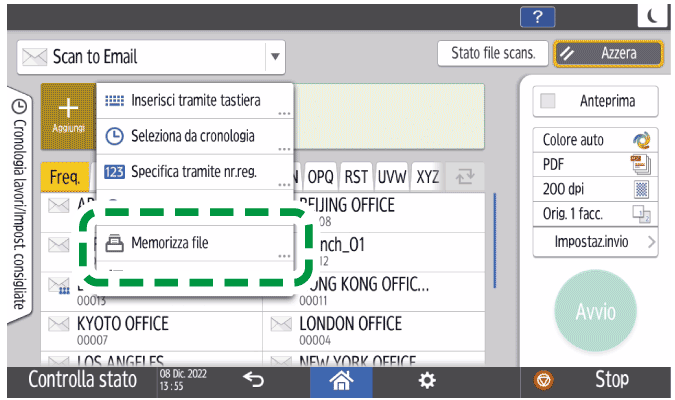675x400 pixels.
Task: Click the destination list scrollbar
Action: 495,241
